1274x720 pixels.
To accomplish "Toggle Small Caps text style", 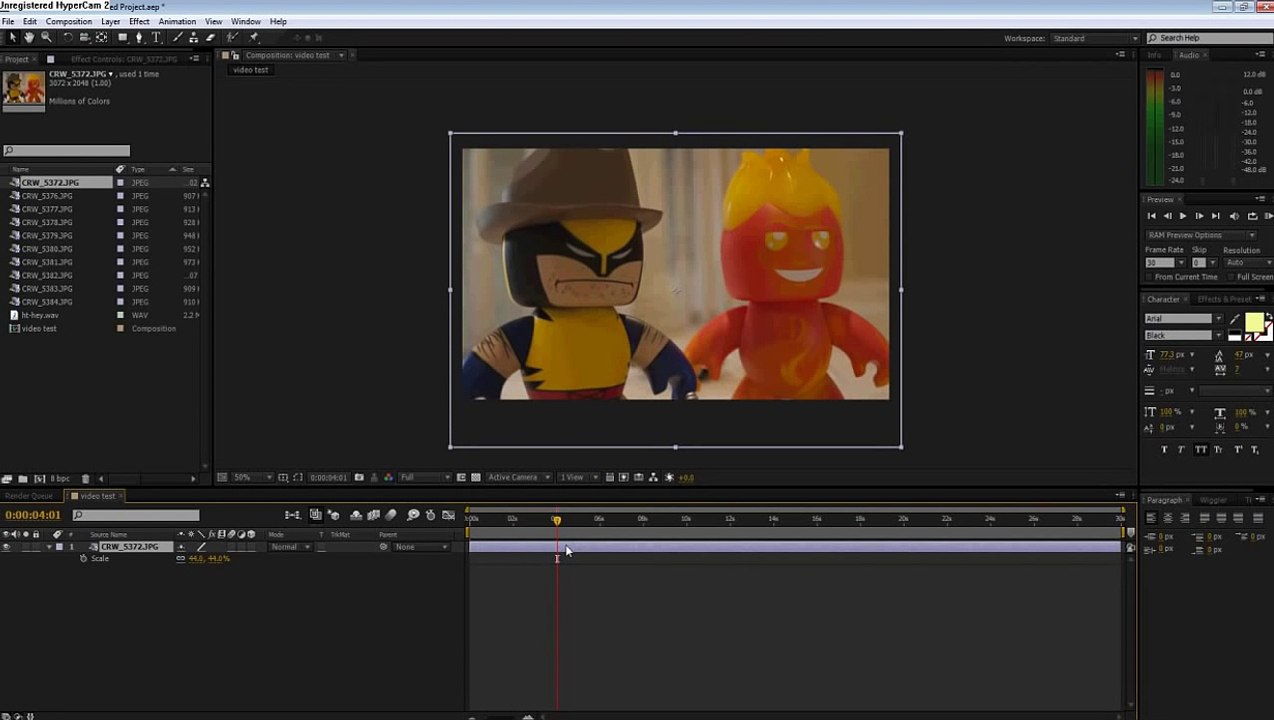I will pyautogui.click(x=1218, y=449).
